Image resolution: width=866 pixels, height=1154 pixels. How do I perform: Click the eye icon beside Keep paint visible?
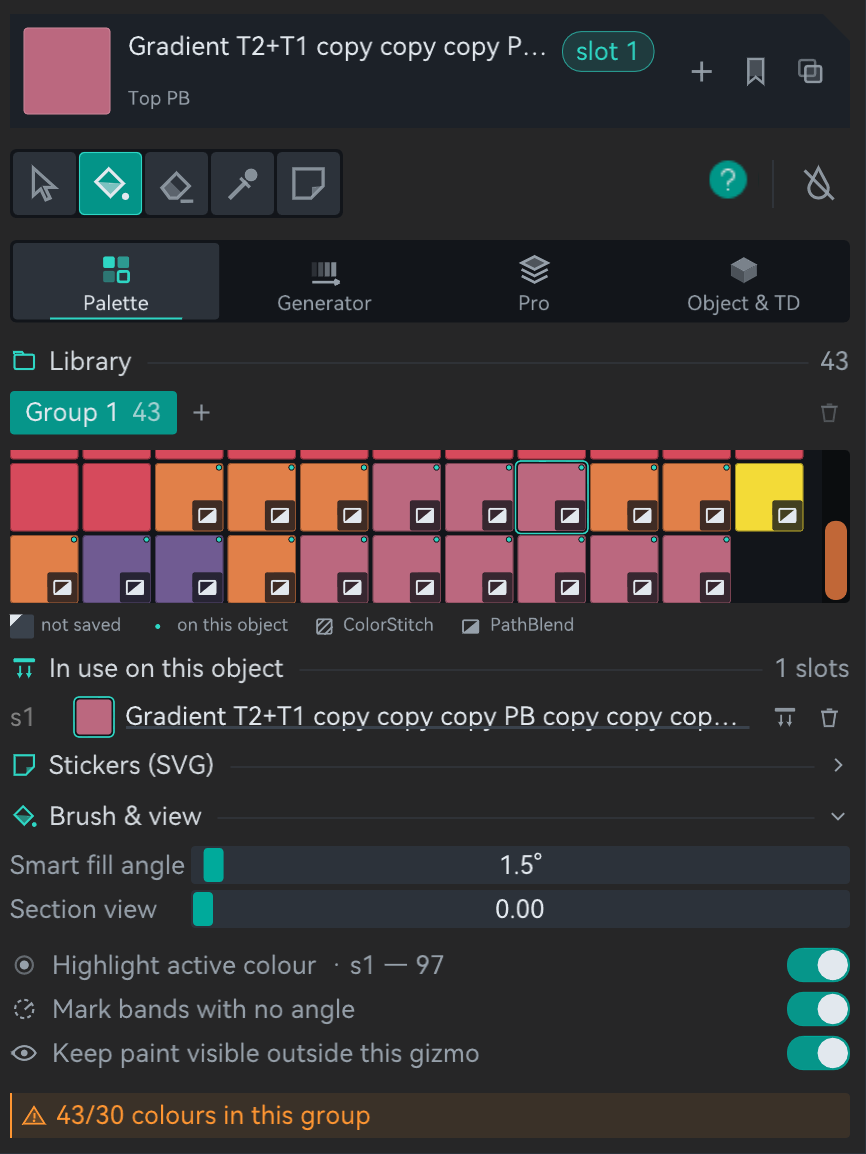coord(24,1053)
